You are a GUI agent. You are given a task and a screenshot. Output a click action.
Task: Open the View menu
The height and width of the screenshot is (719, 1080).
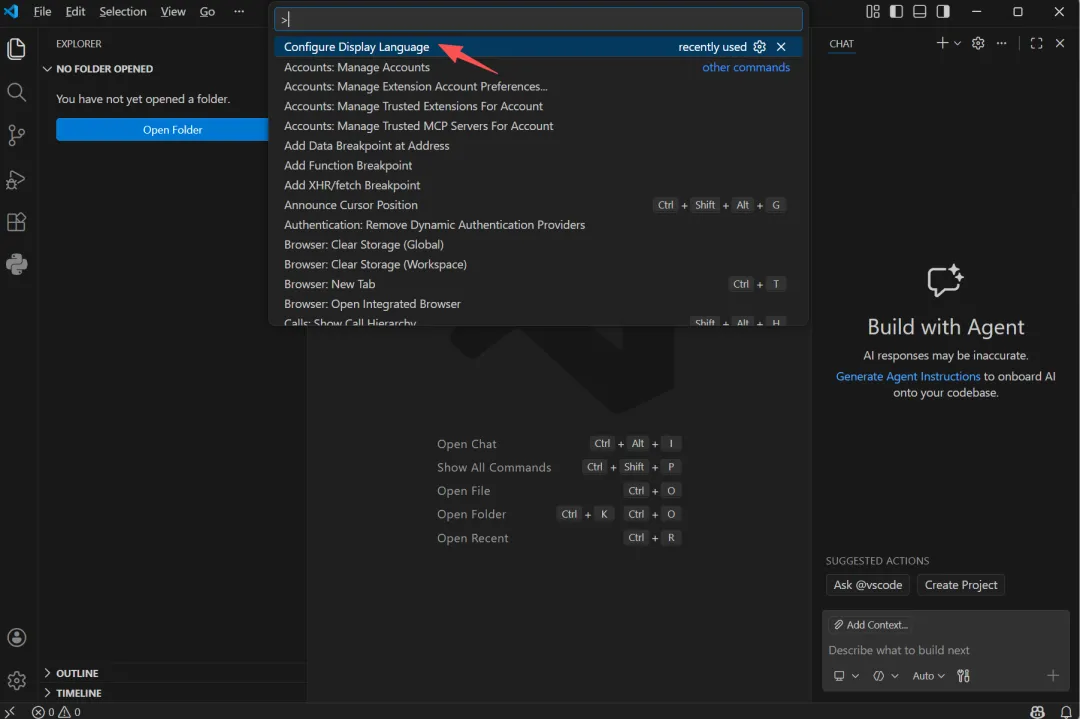coord(173,11)
